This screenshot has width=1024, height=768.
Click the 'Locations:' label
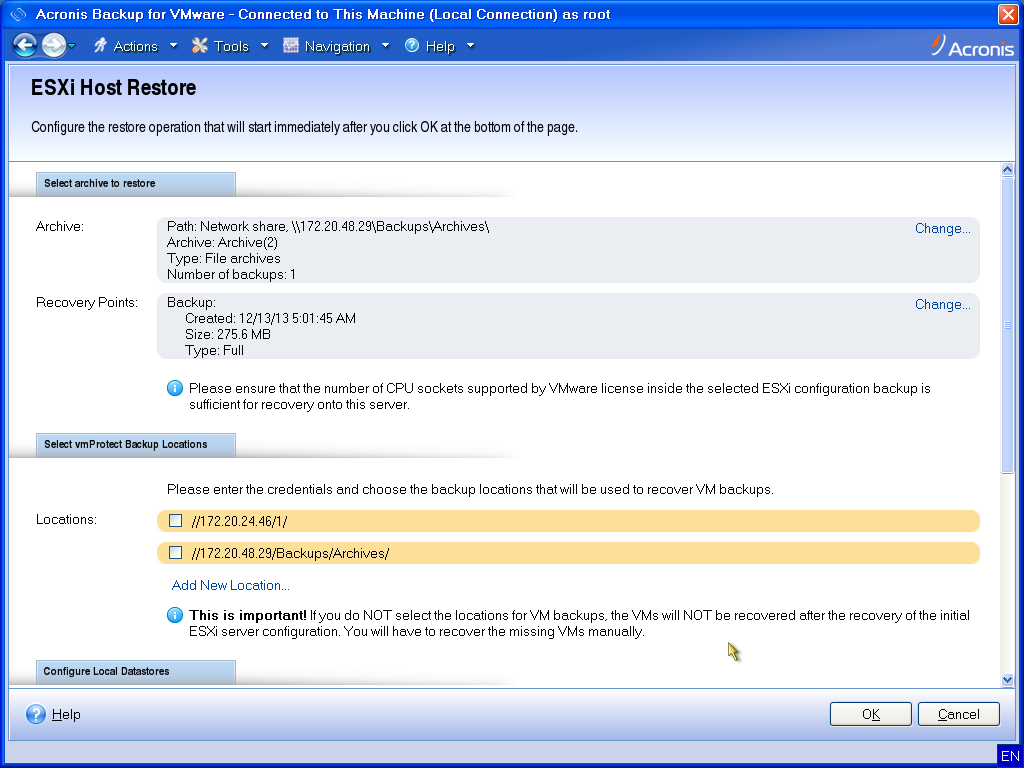coord(67,519)
